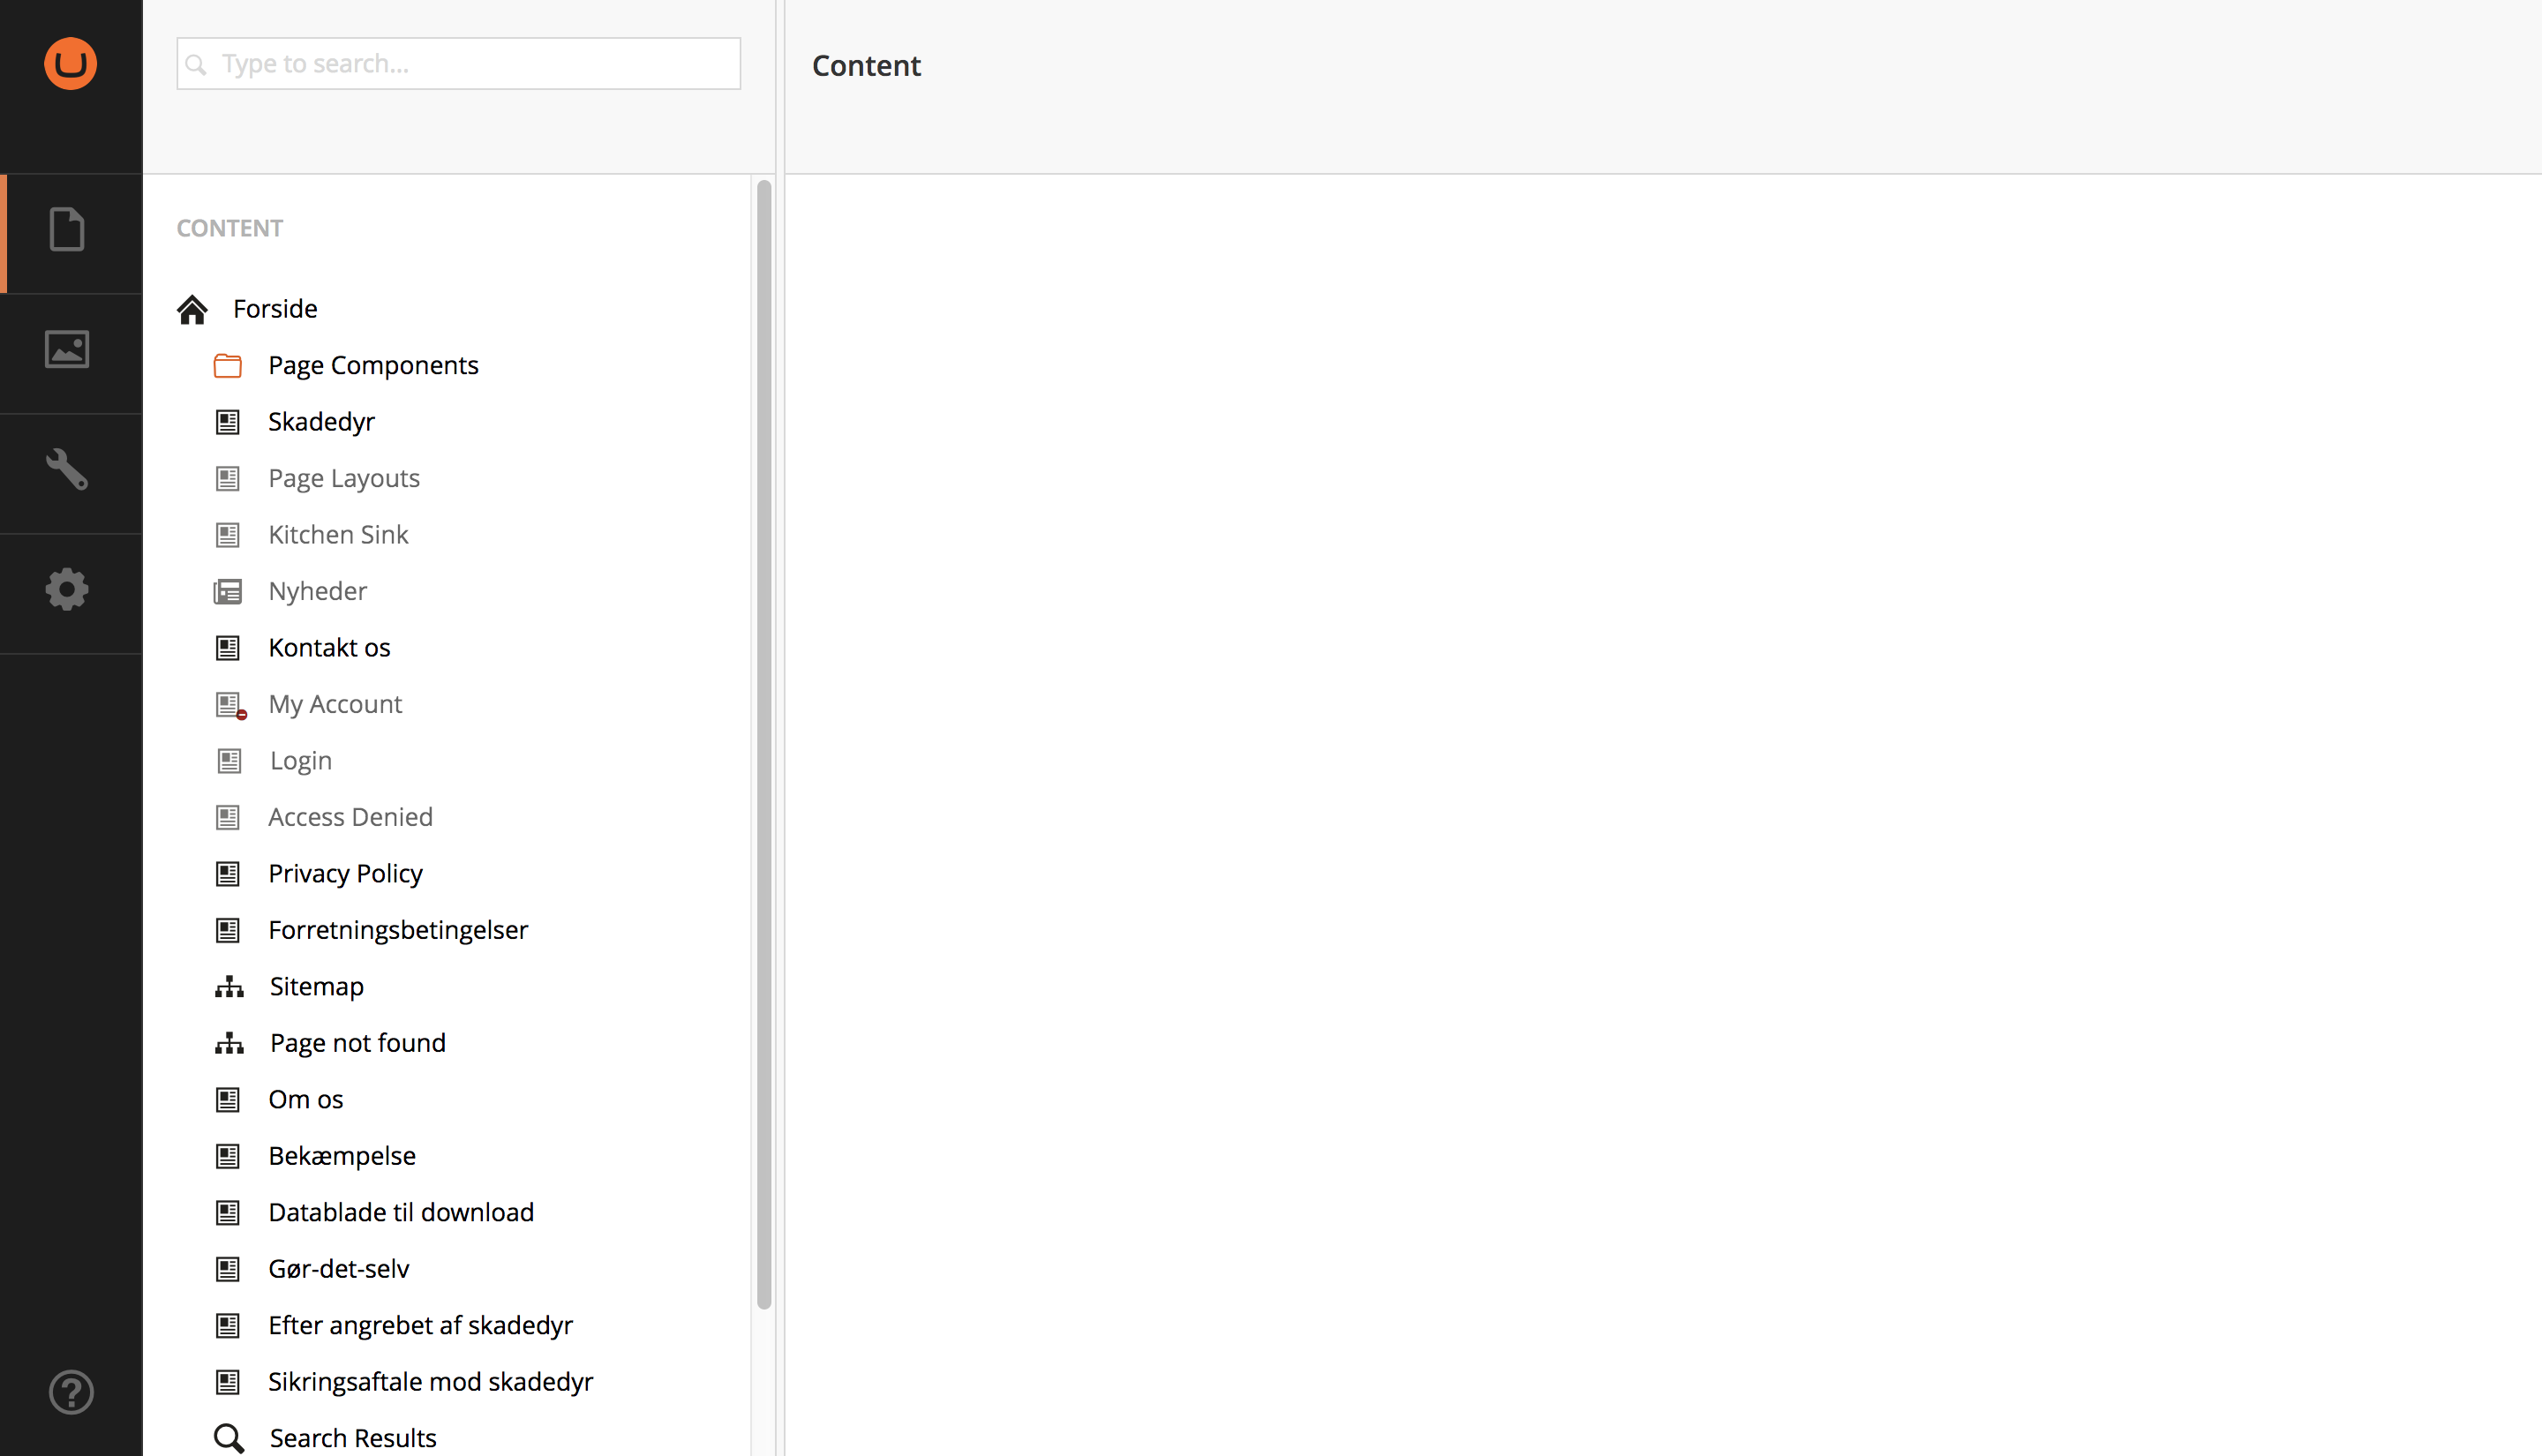Viewport: 2542px width, 1456px height.
Task: Open the Om os page
Action: coord(306,1099)
